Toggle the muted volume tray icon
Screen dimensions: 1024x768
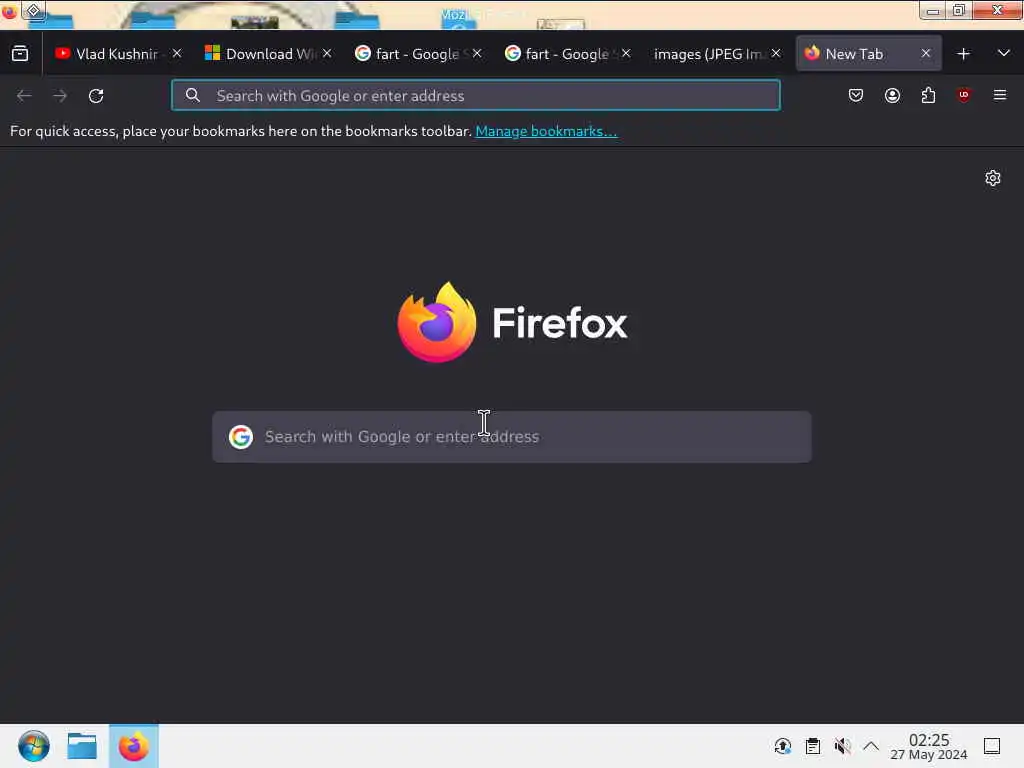point(842,746)
